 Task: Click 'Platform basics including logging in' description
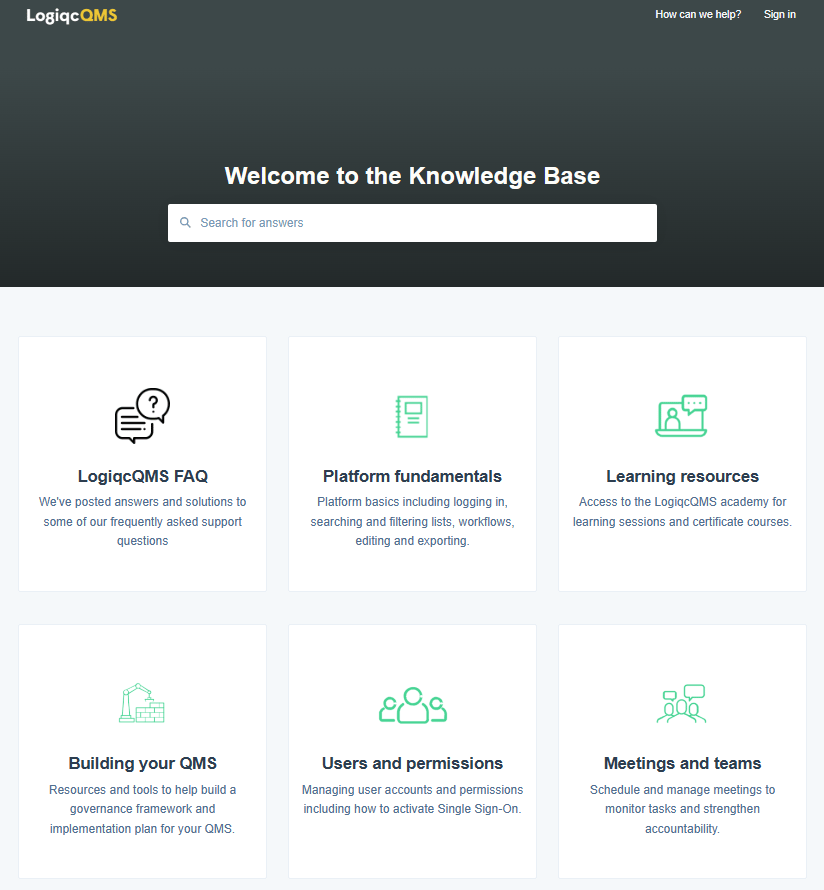coord(412,521)
